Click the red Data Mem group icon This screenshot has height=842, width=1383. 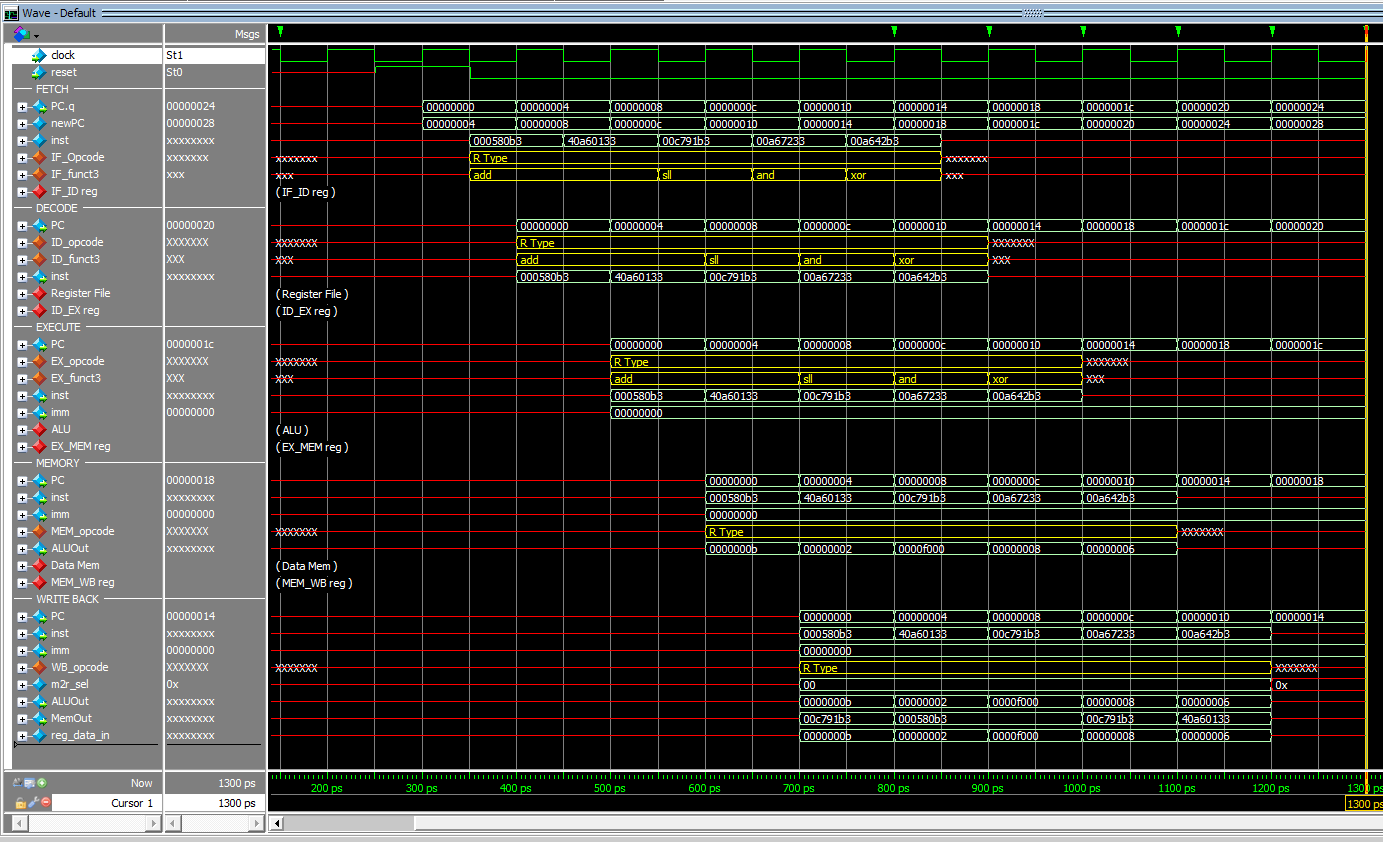point(39,565)
